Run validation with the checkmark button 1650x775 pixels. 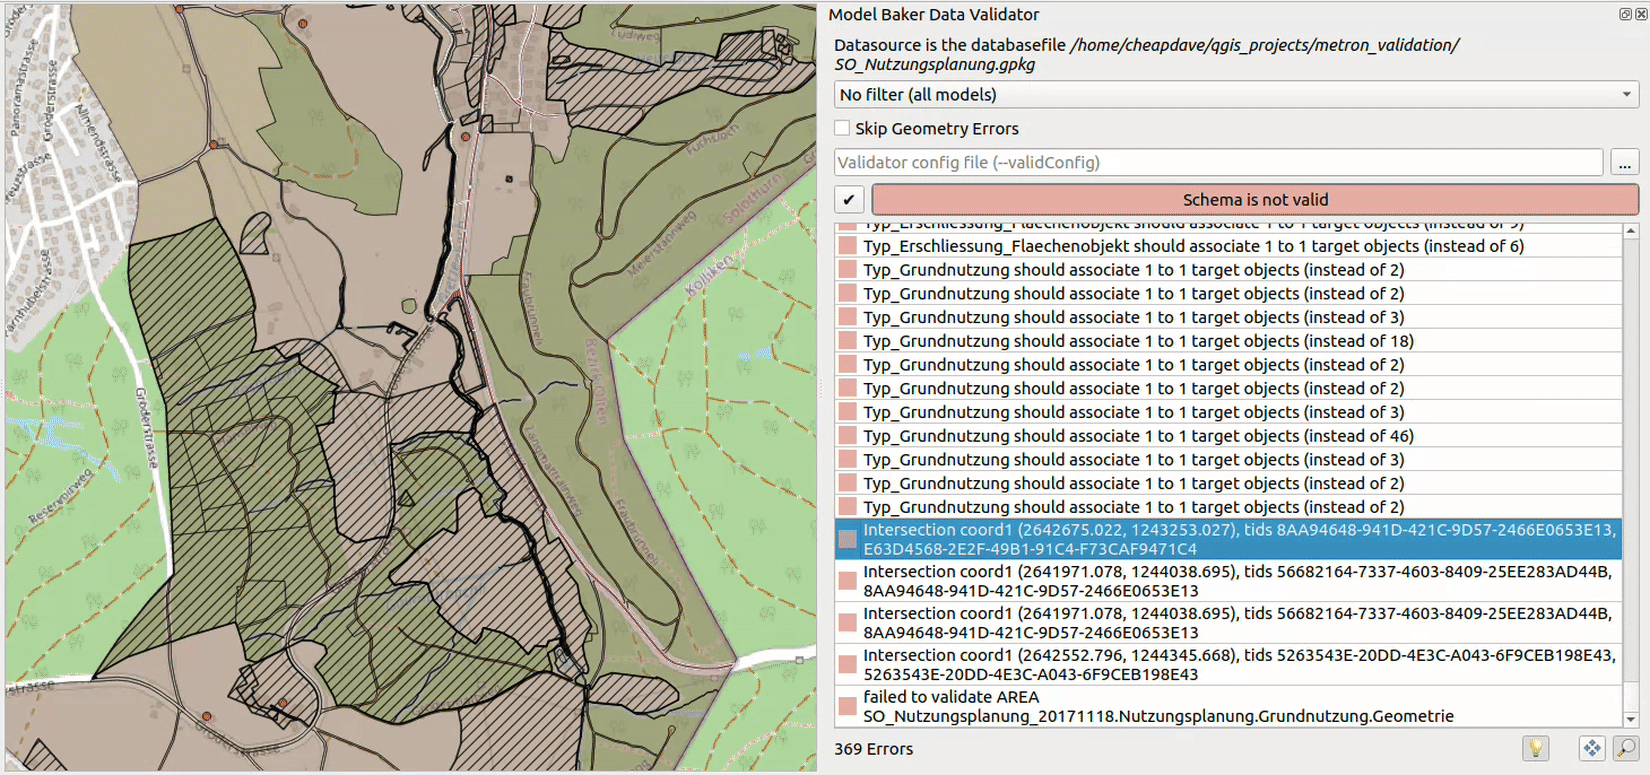849,199
